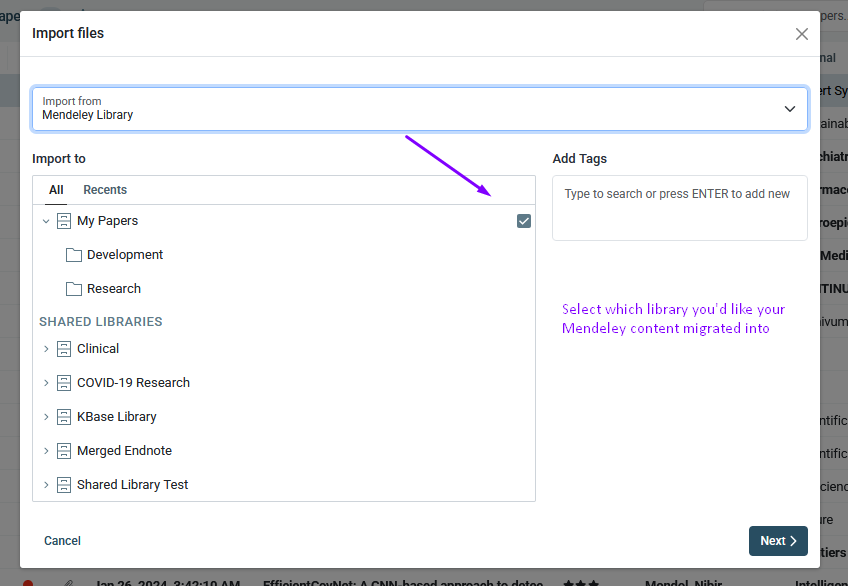Expand the COVID-19 Research library
The height and width of the screenshot is (586, 848).
46,383
